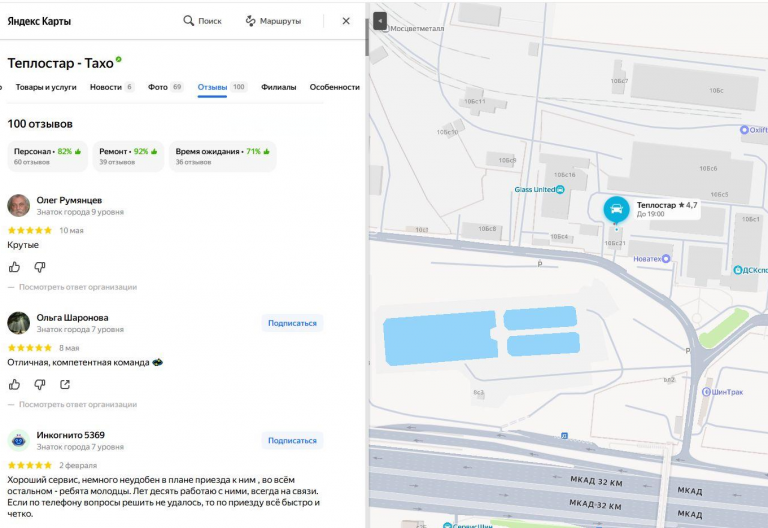Open Олег Румянцев's profile name
768x528 pixels.
click(69, 200)
